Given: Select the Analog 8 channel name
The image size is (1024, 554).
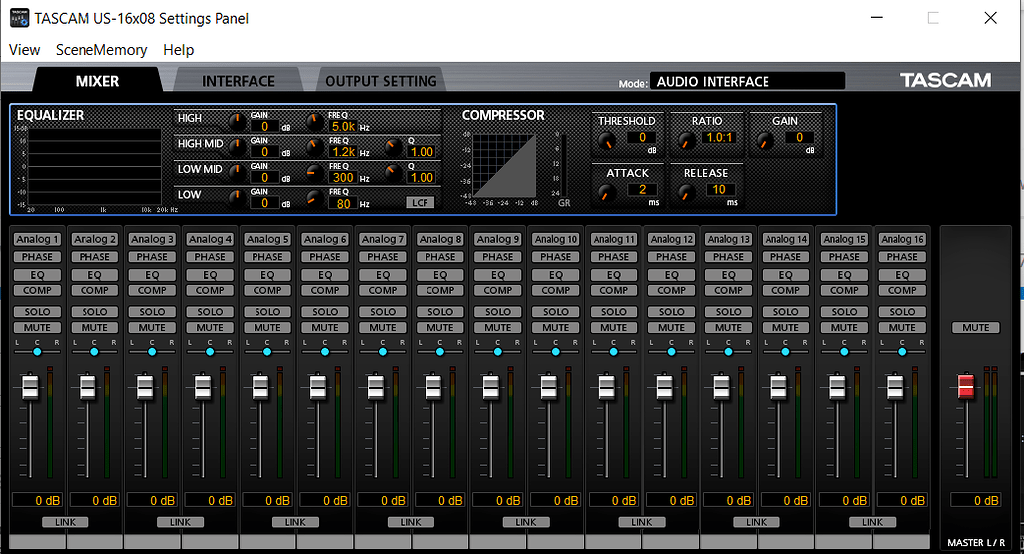Looking at the screenshot, I should pyautogui.click(x=440, y=239).
